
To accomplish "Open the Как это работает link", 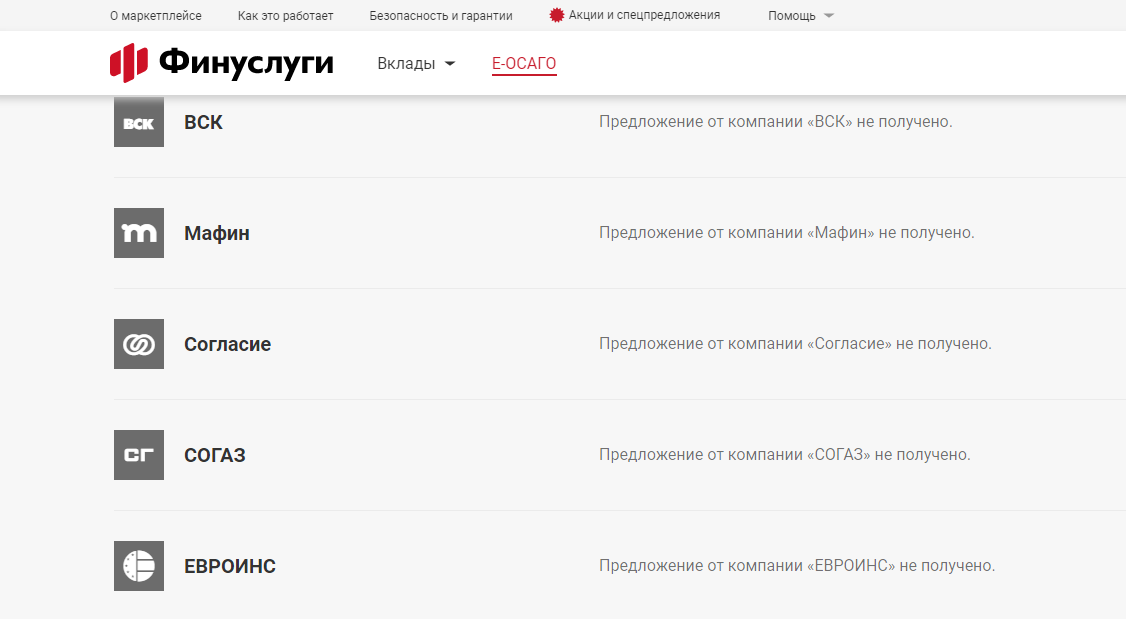I will [286, 16].
